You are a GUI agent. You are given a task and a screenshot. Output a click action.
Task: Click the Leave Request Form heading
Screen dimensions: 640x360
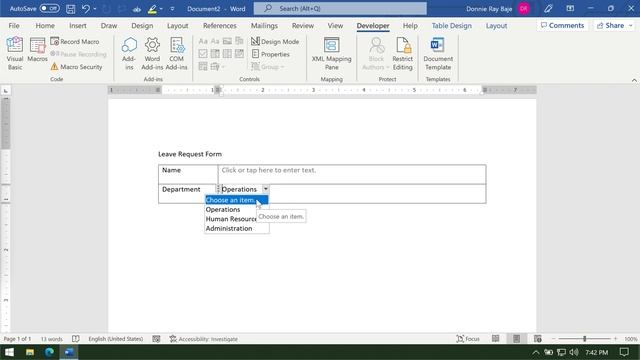[190, 154]
